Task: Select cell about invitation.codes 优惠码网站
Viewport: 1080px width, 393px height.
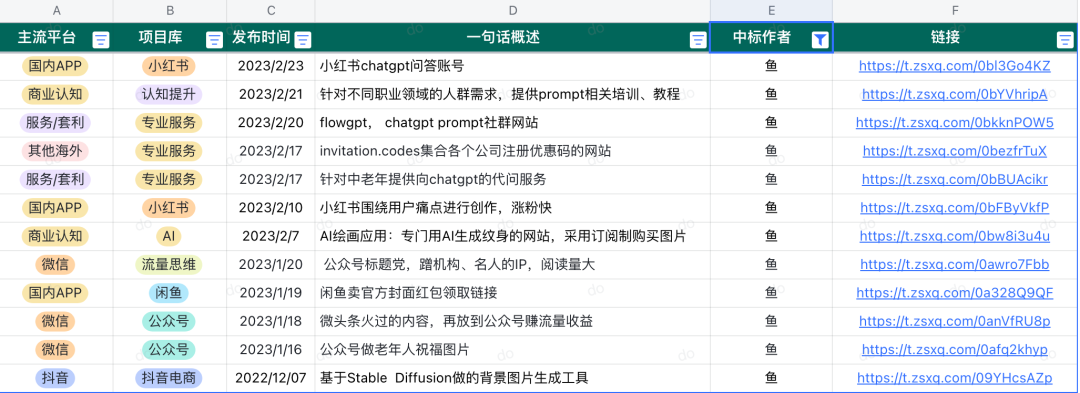Action: (512, 151)
